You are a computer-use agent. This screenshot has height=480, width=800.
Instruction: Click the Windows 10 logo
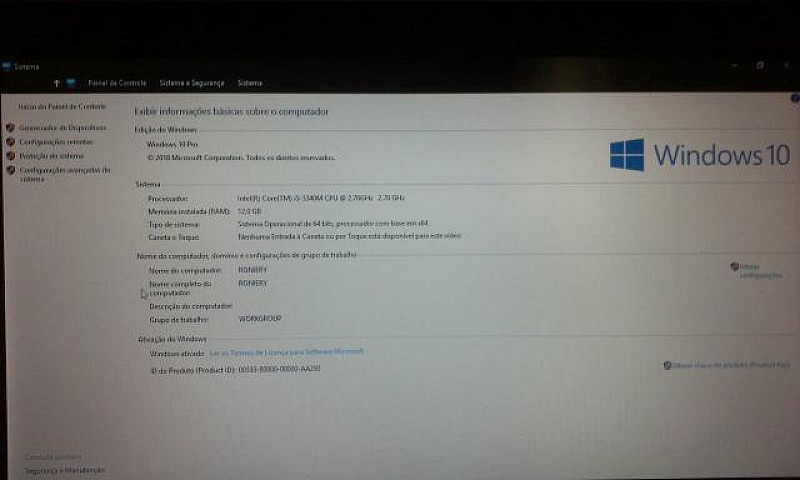pyautogui.click(x=700, y=155)
